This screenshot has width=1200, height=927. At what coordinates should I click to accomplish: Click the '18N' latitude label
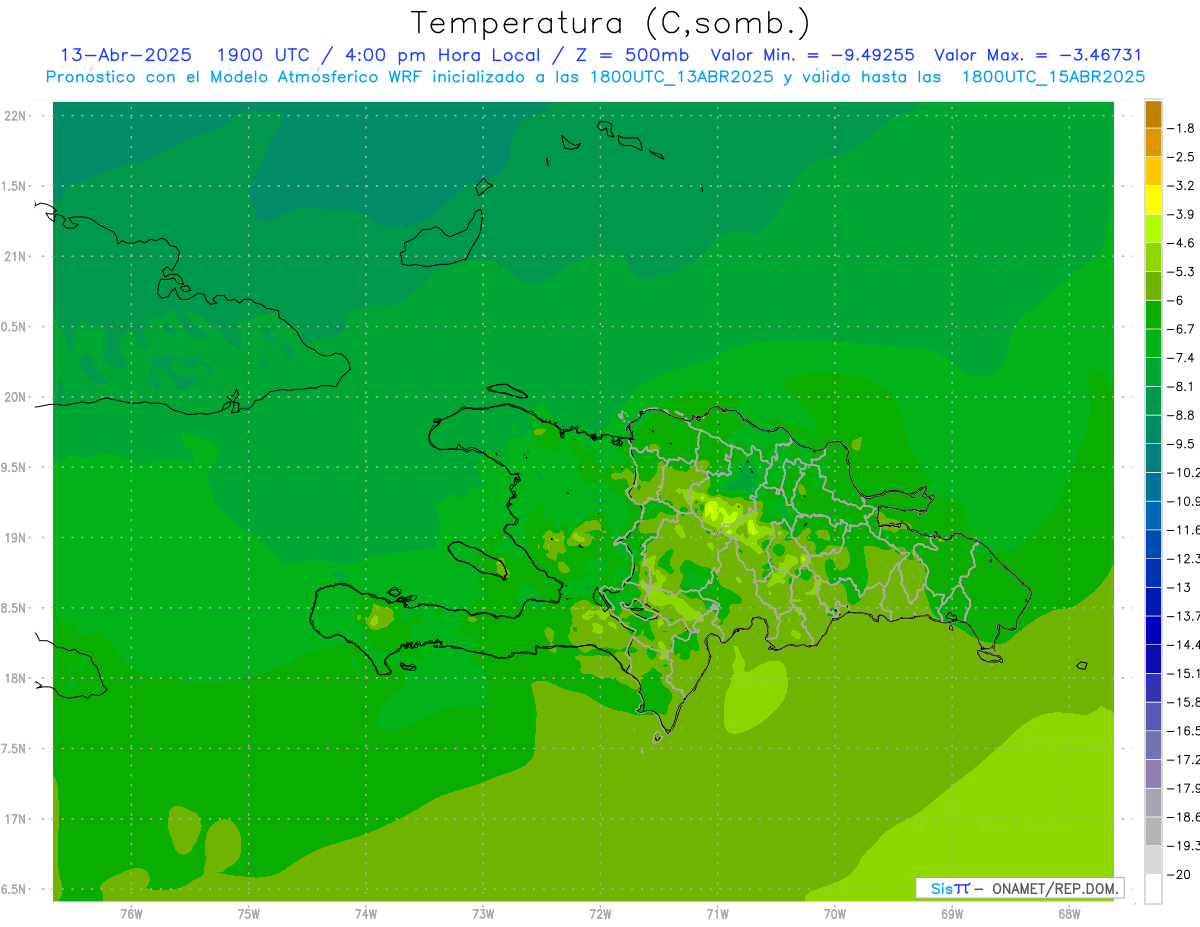(x=15, y=678)
